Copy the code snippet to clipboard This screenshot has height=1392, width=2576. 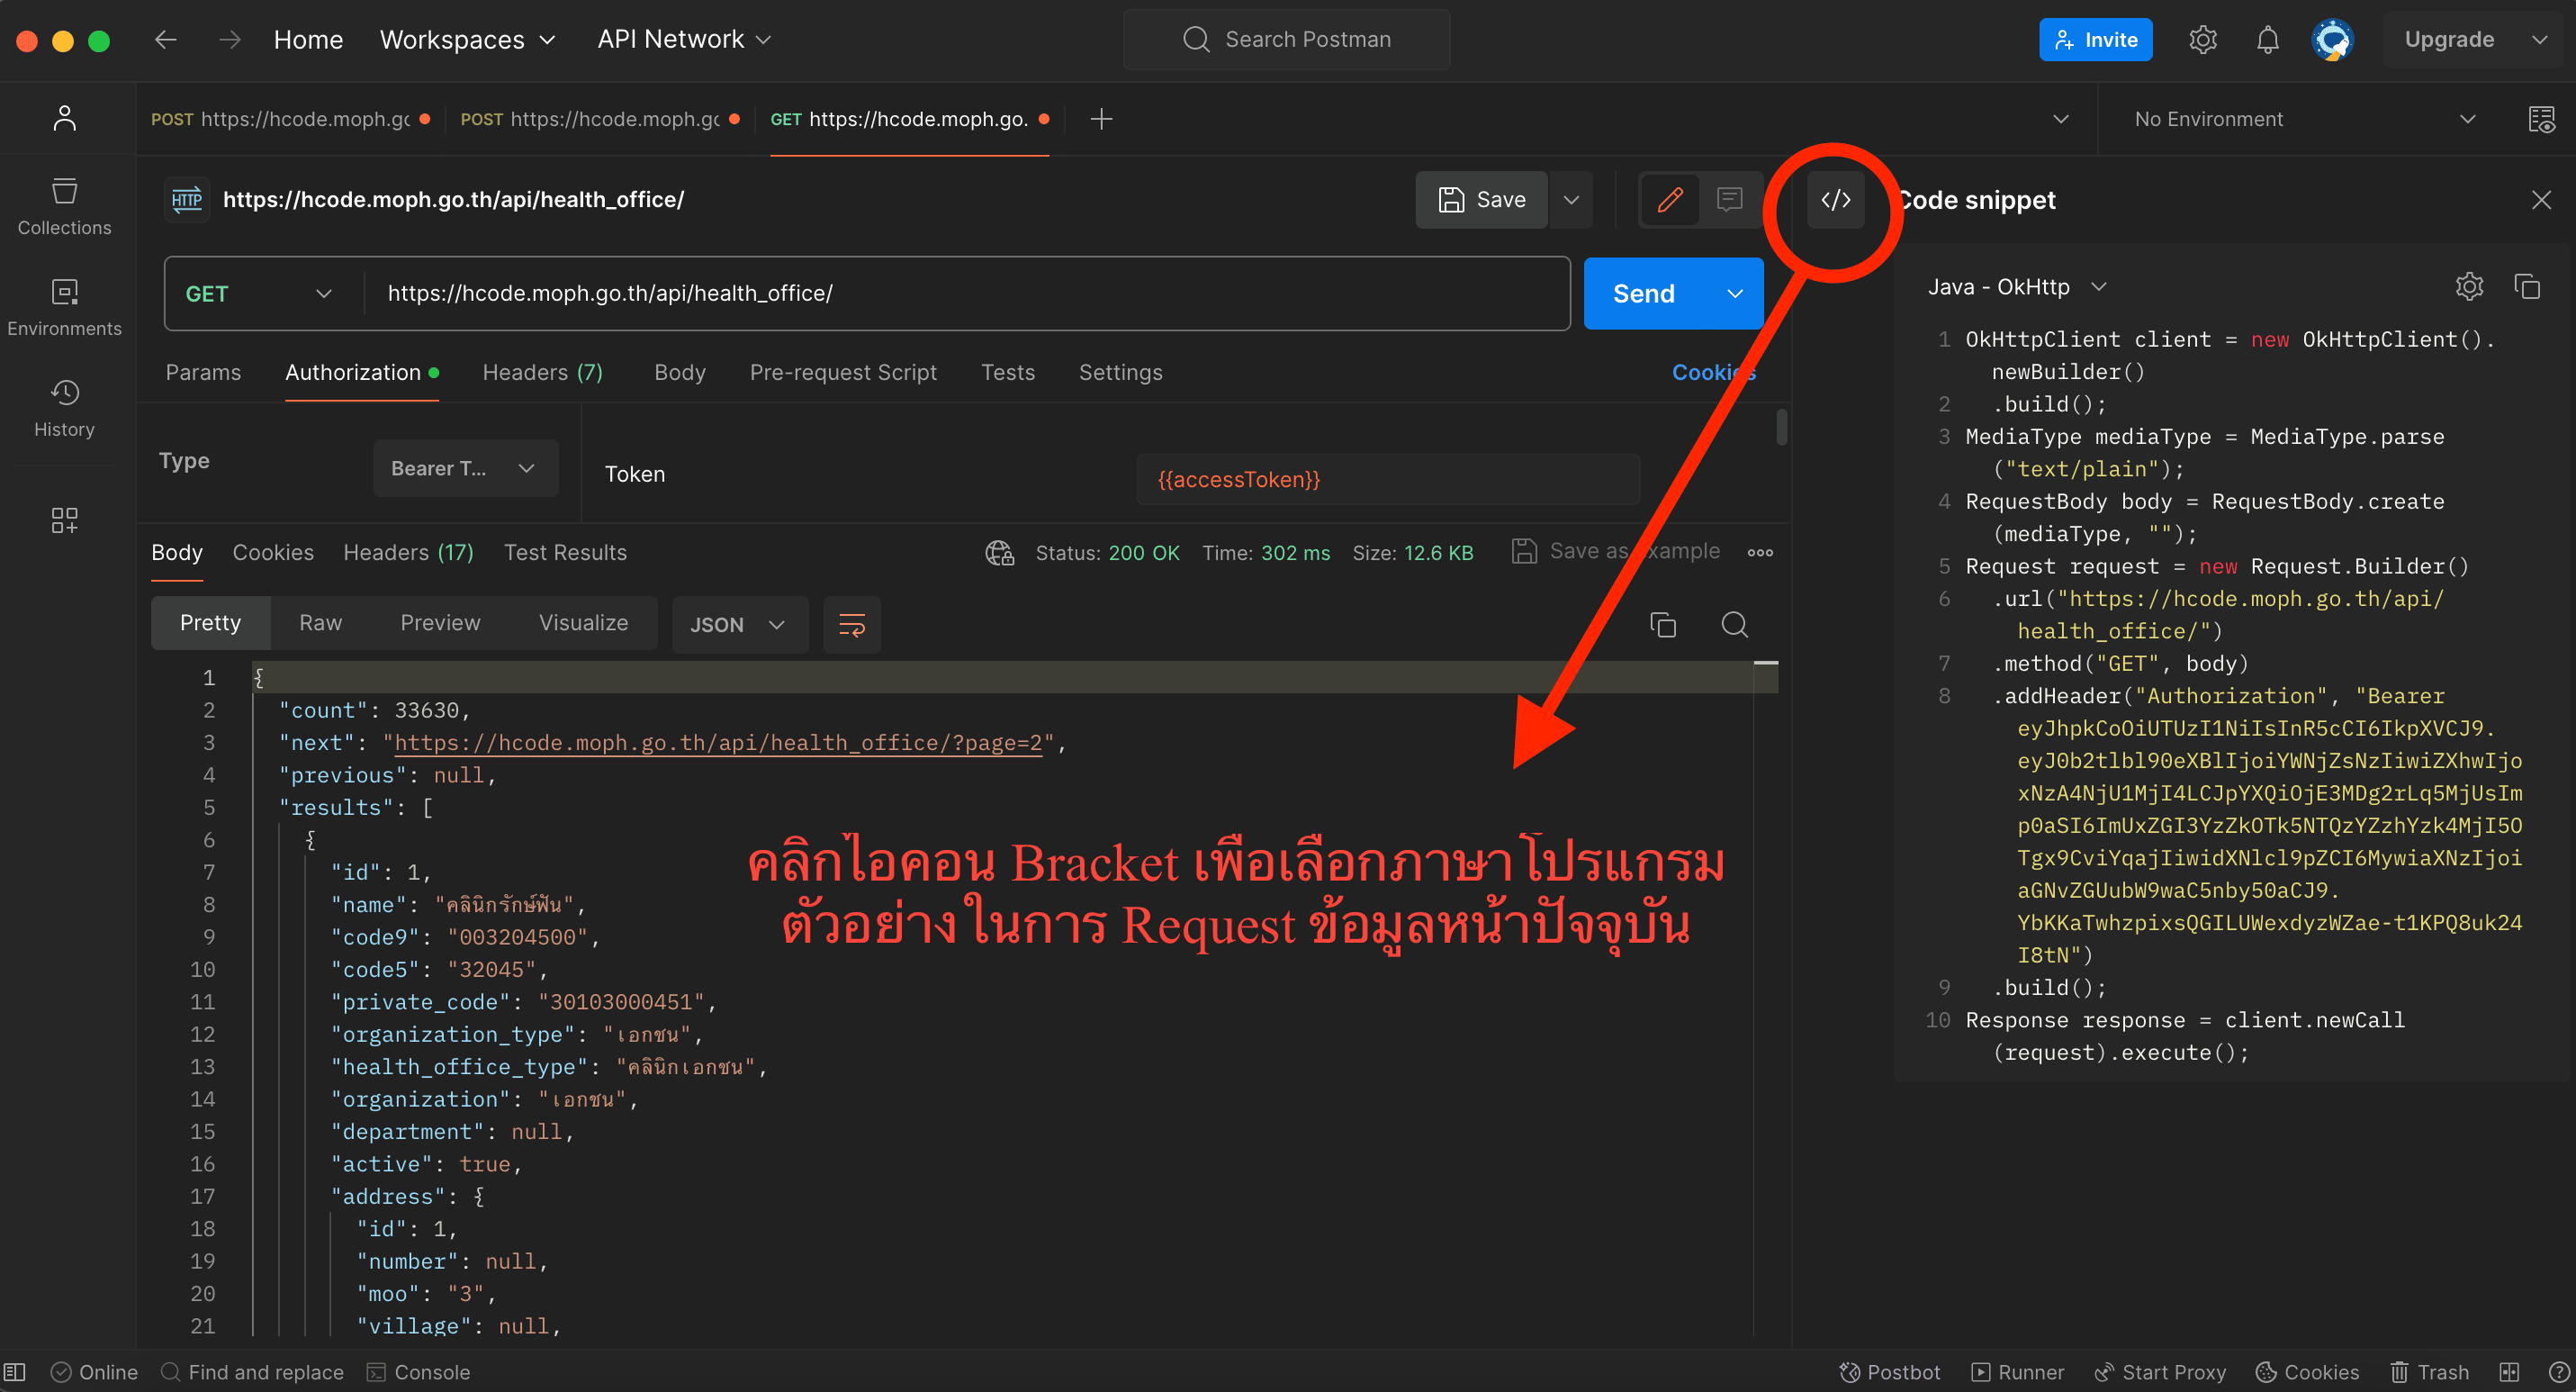pyautogui.click(x=2526, y=287)
